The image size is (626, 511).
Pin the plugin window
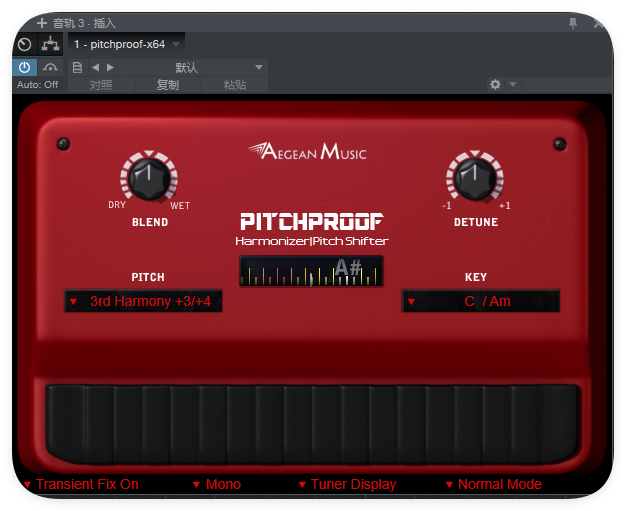[573, 24]
